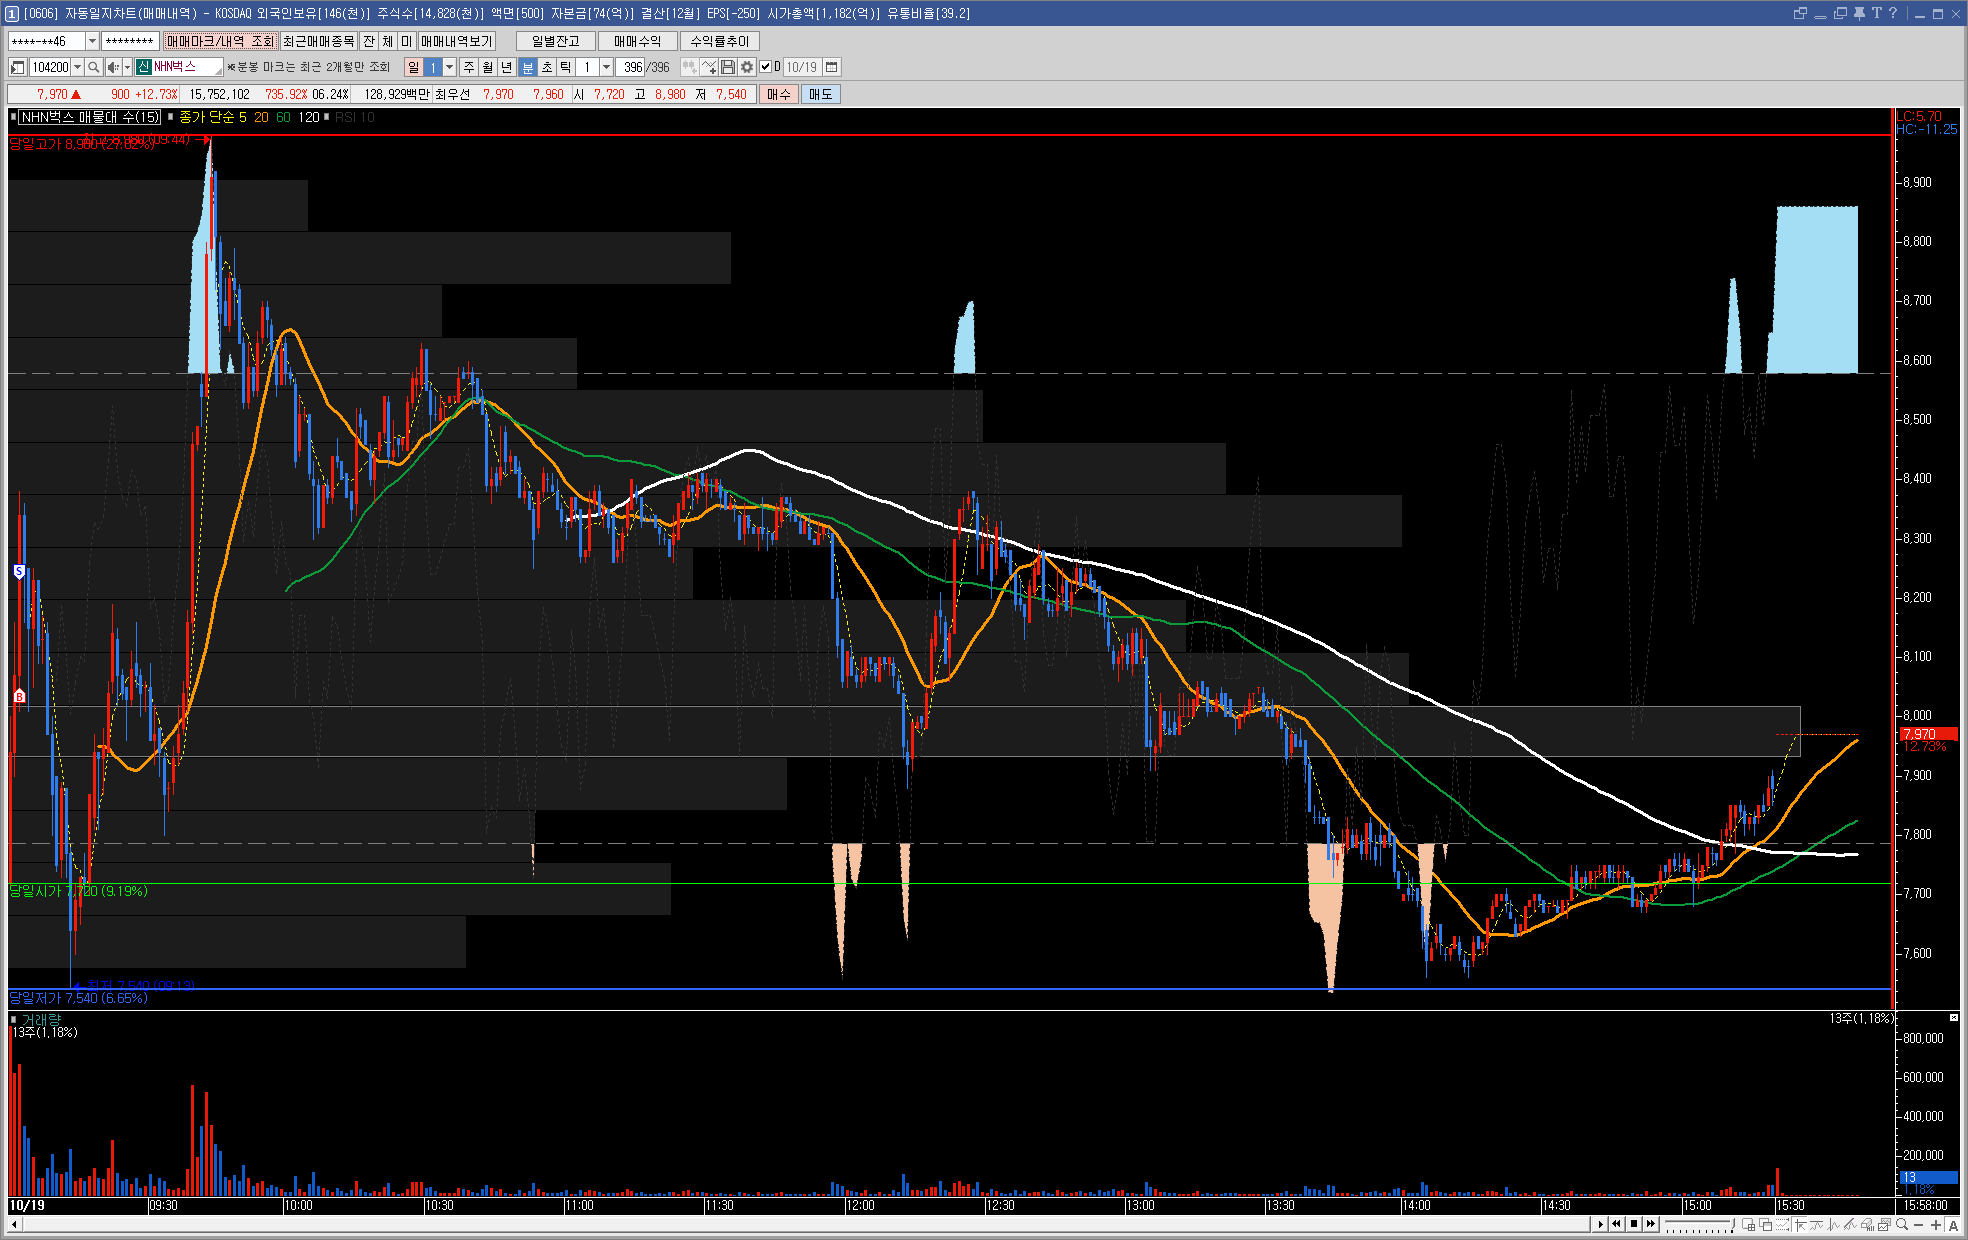The image size is (1968, 1240).
Task: Click the save chart floppy icon
Action: pos(728,67)
